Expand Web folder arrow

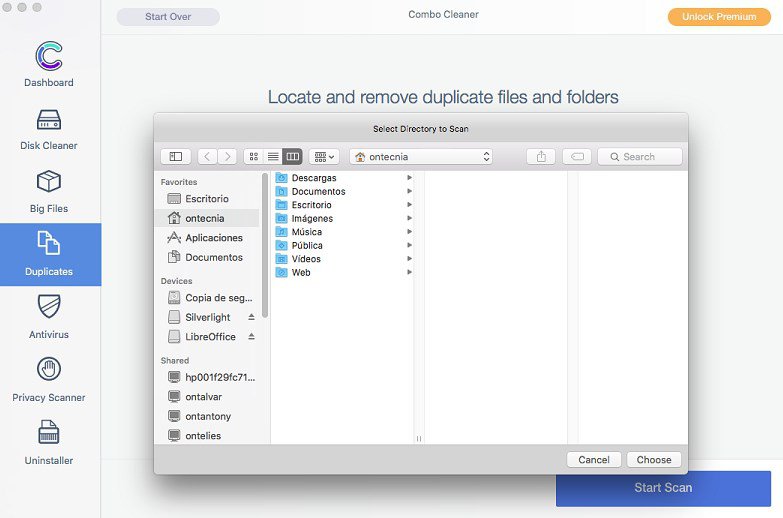(409, 272)
